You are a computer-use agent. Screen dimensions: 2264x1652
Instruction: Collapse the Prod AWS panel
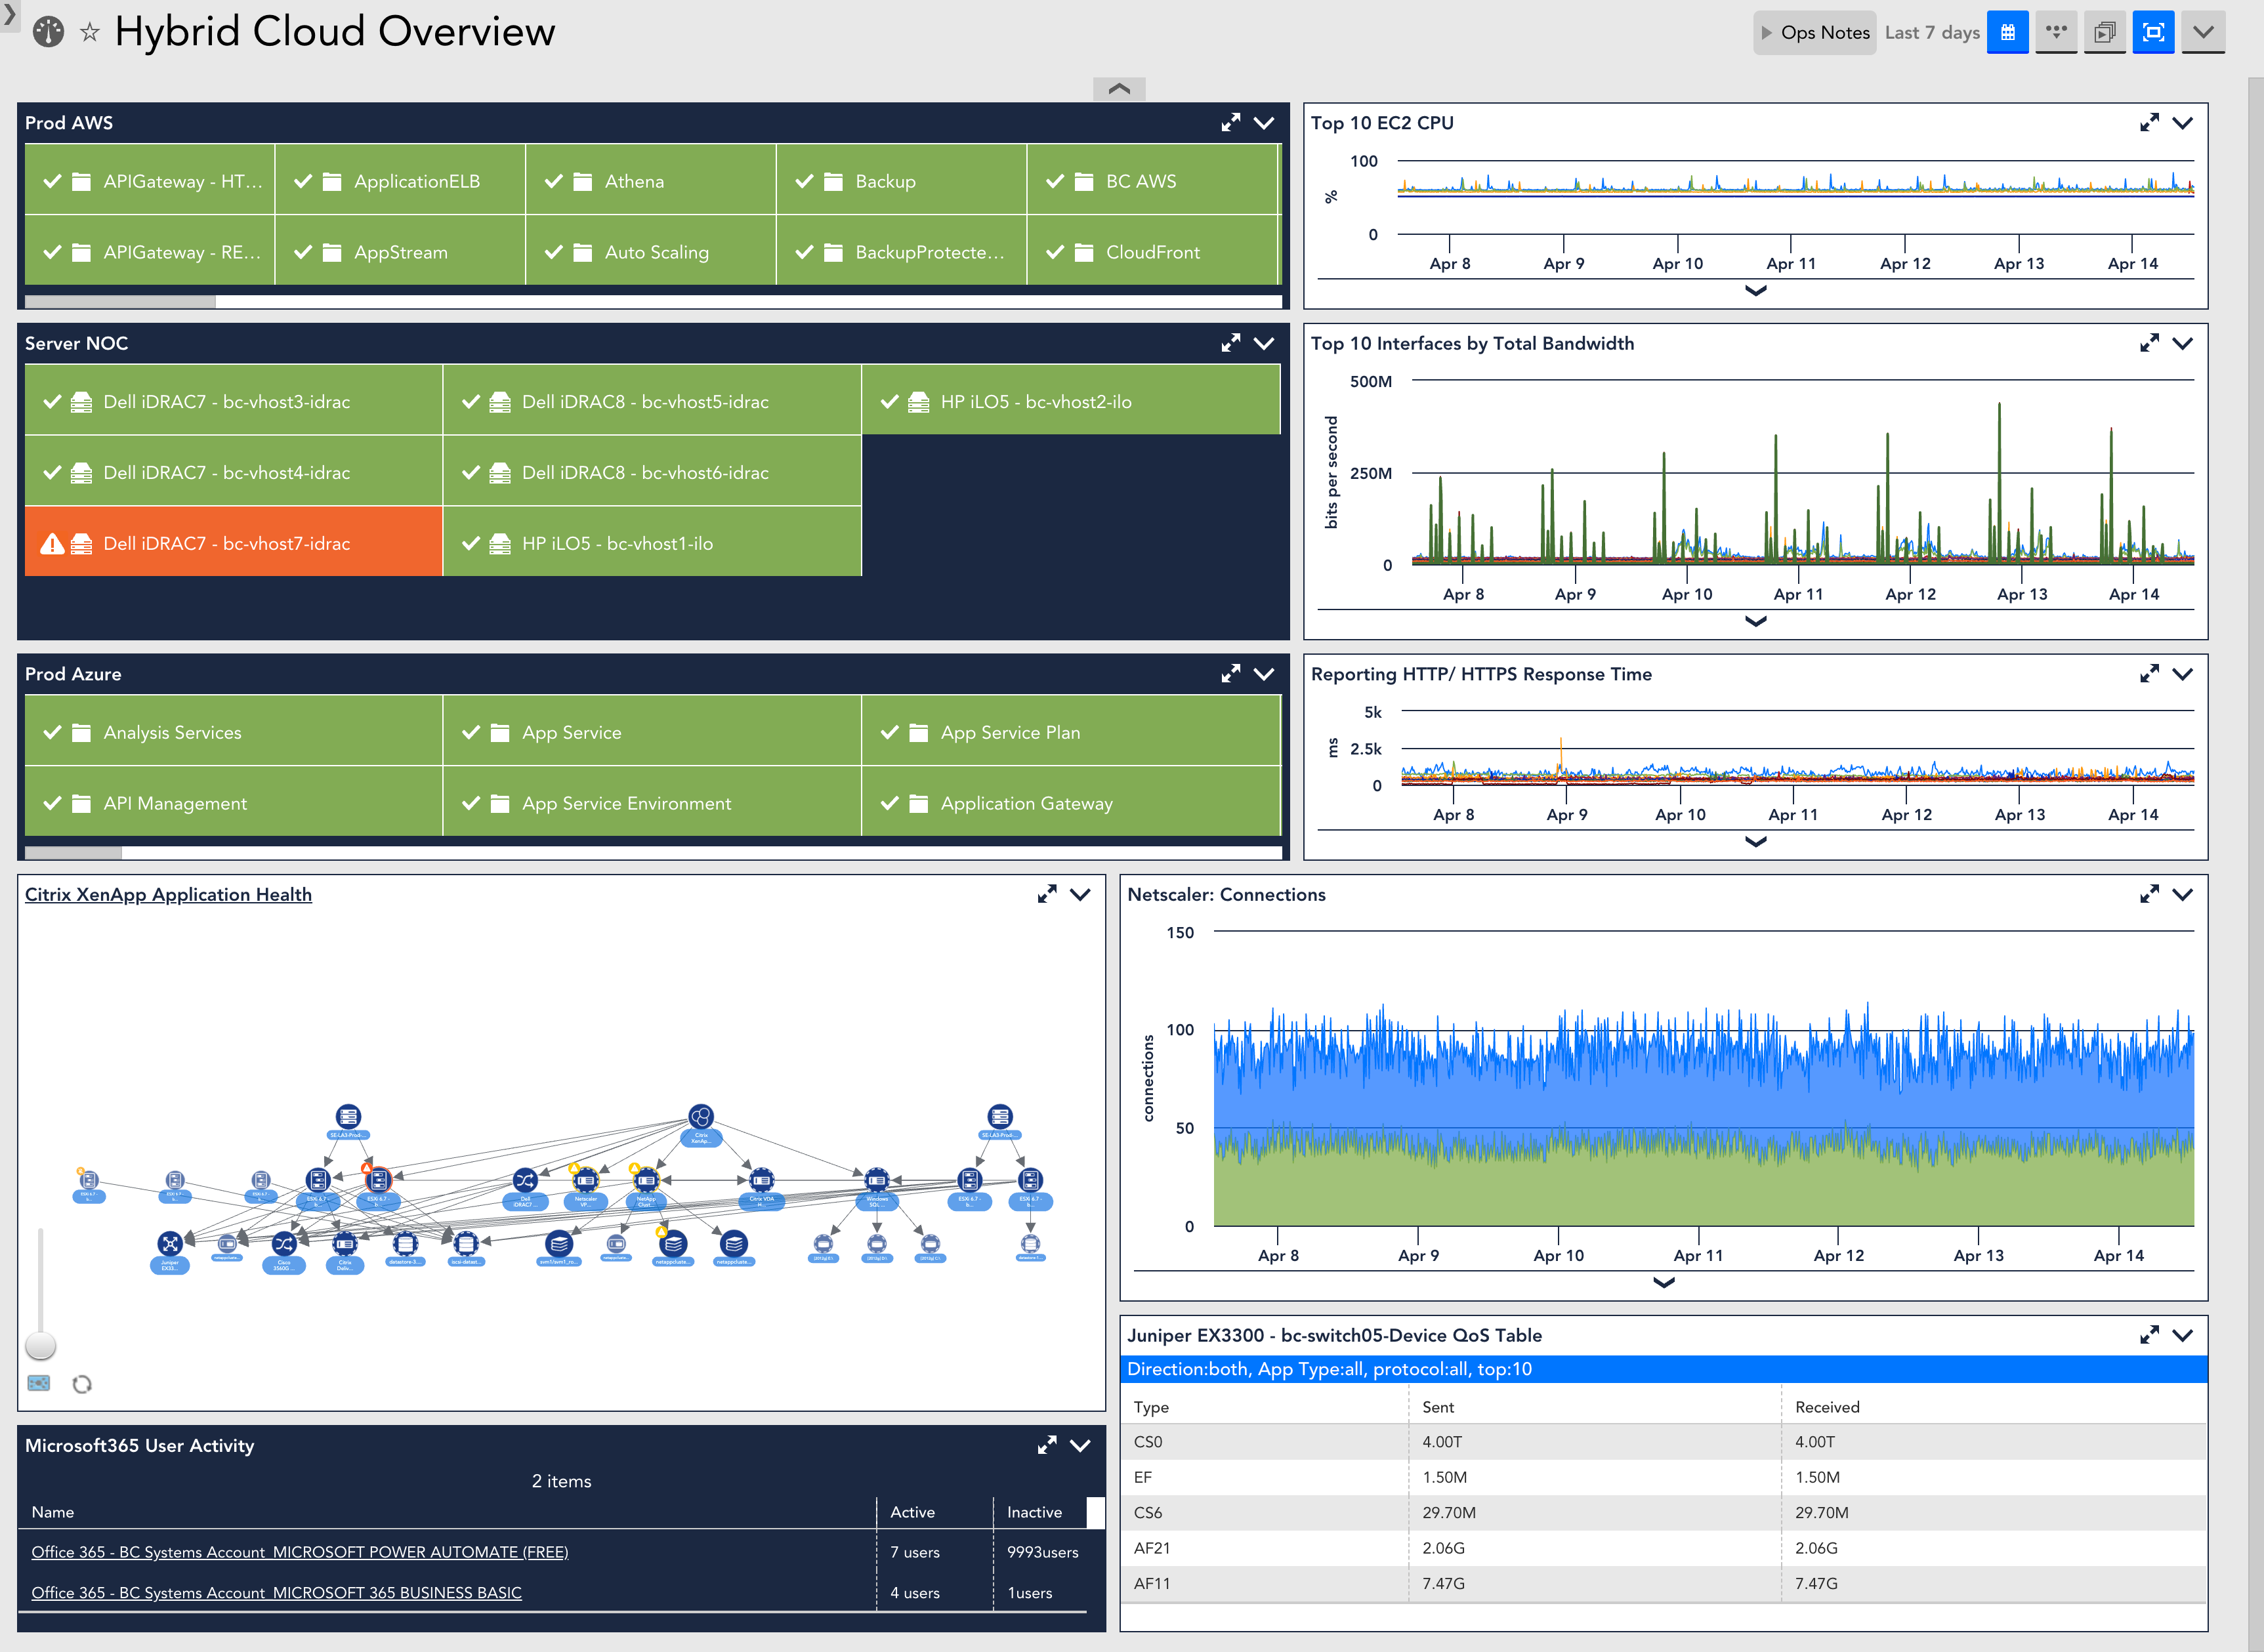click(x=1264, y=122)
